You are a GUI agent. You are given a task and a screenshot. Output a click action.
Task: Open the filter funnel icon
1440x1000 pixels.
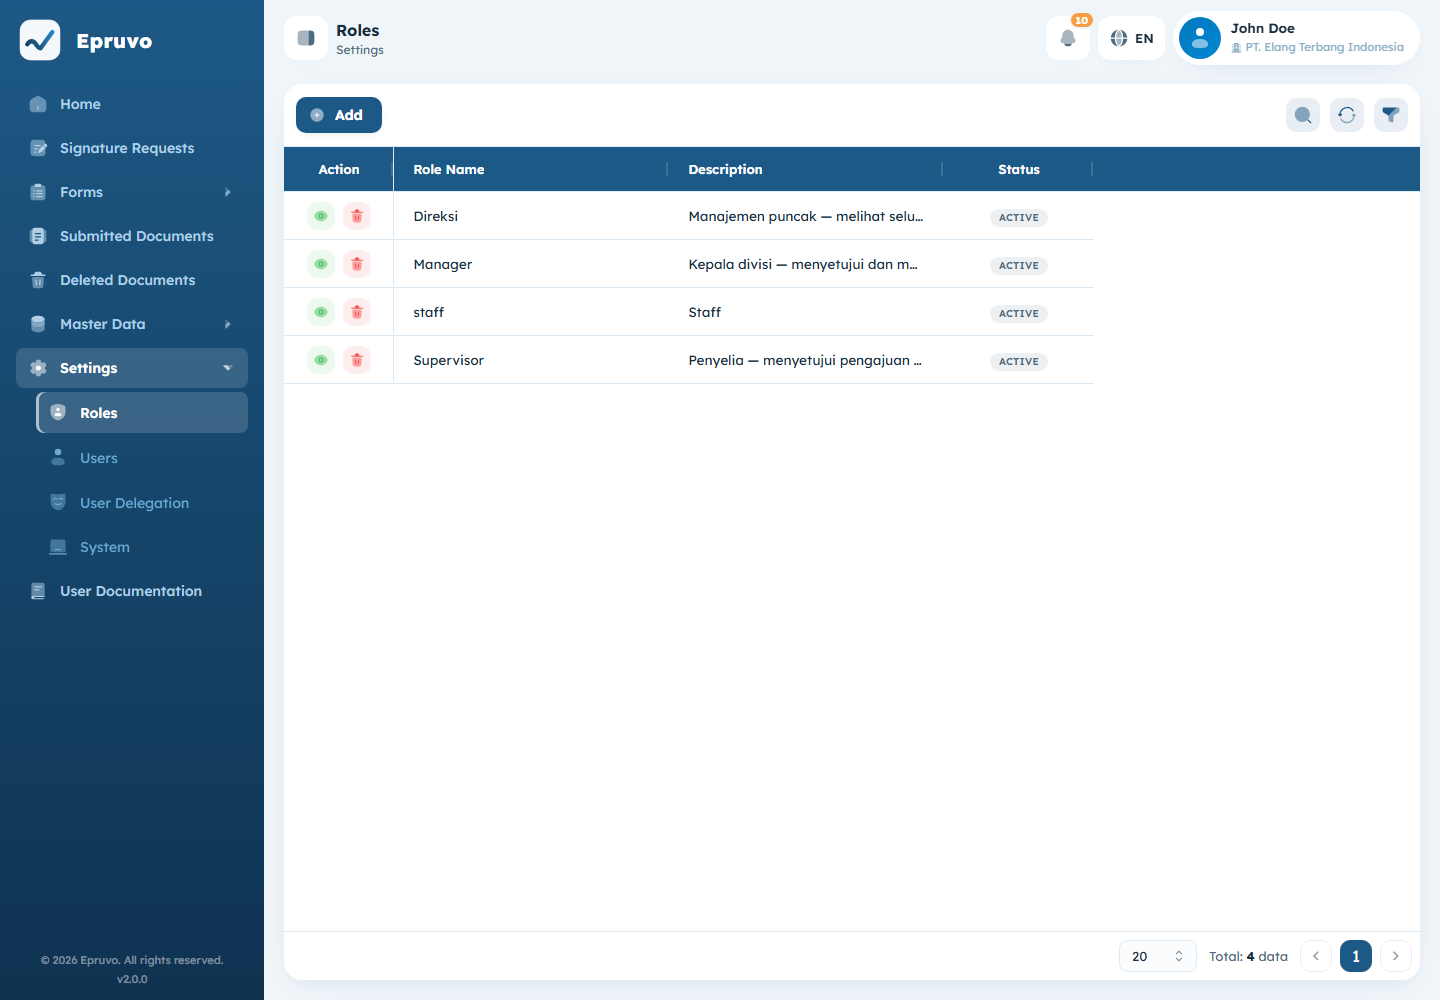click(1391, 115)
